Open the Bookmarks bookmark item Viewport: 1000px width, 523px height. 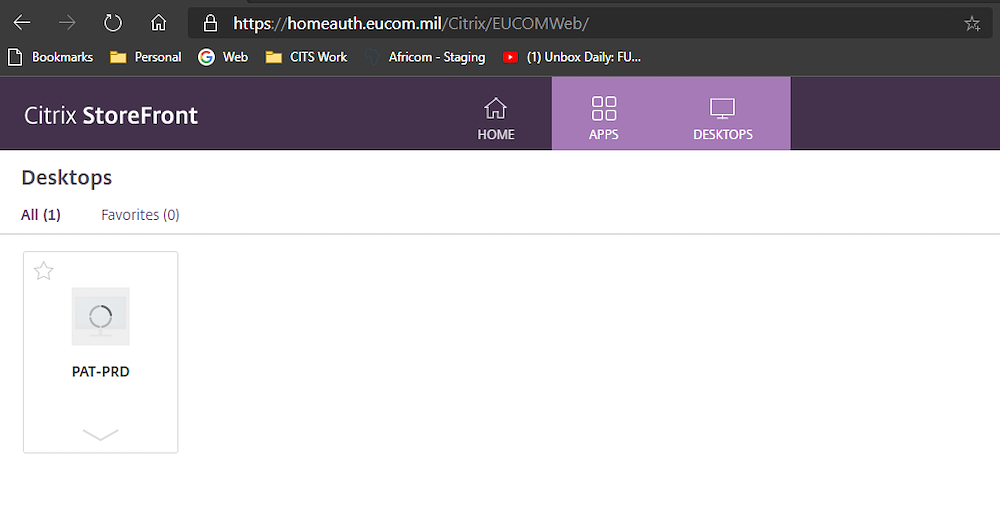(50, 57)
